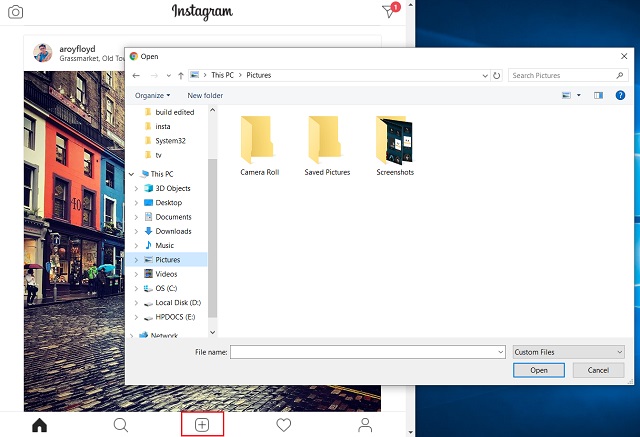Open the Instagram camera icon
This screenshot has width=640, height=437.
tap(16, 12)
